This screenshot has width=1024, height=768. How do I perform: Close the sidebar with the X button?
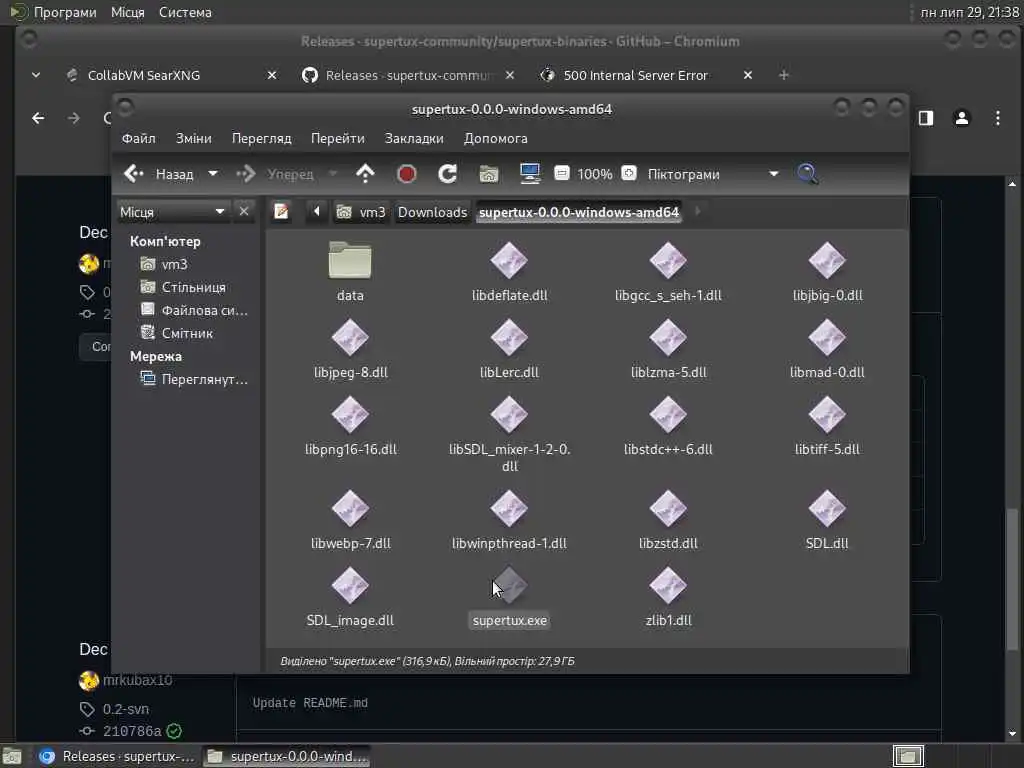click(244, 212)
